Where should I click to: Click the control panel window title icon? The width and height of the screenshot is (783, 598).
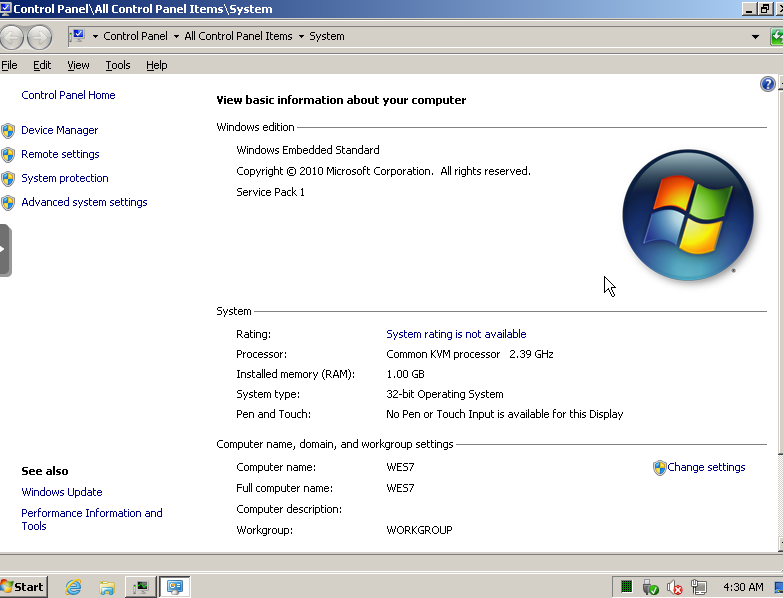click(5, 8)
